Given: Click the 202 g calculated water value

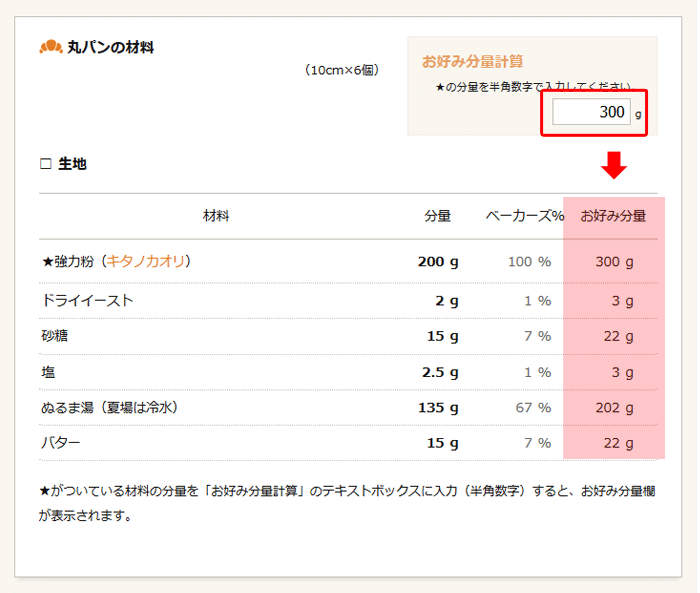Looking at the screenshot, I should tap(614, 408).
